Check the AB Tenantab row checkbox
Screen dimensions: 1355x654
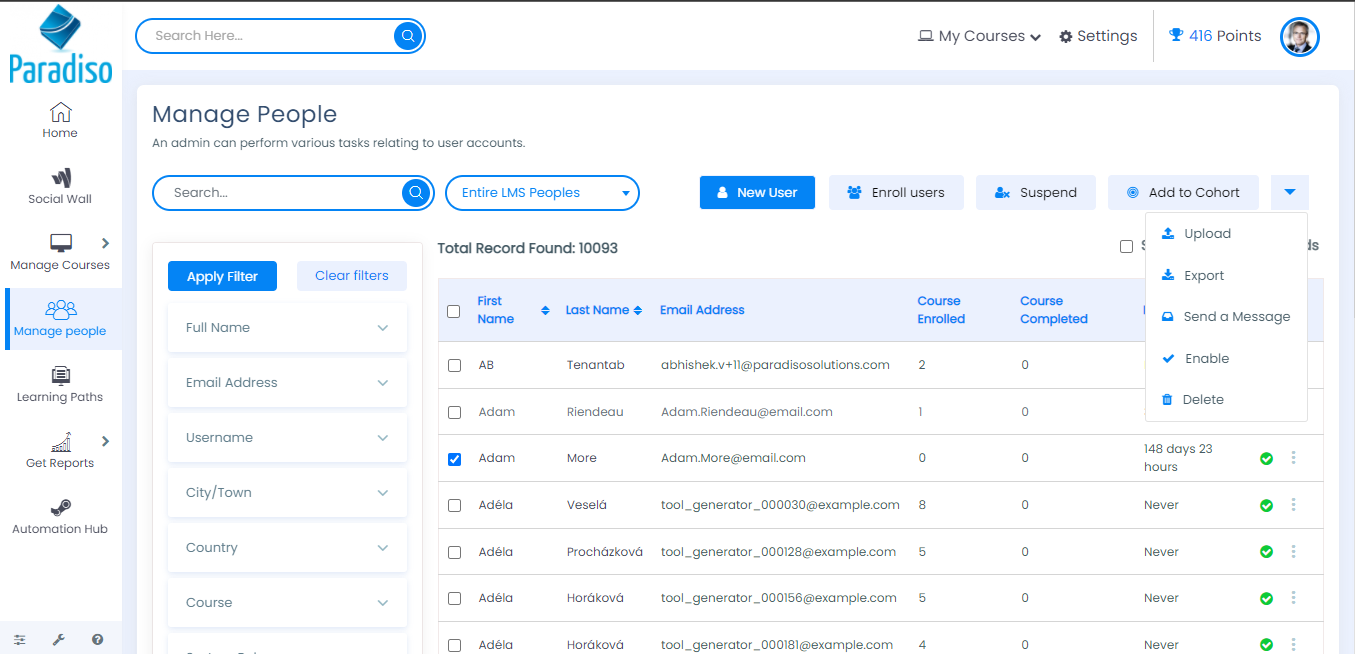point(454,366)
